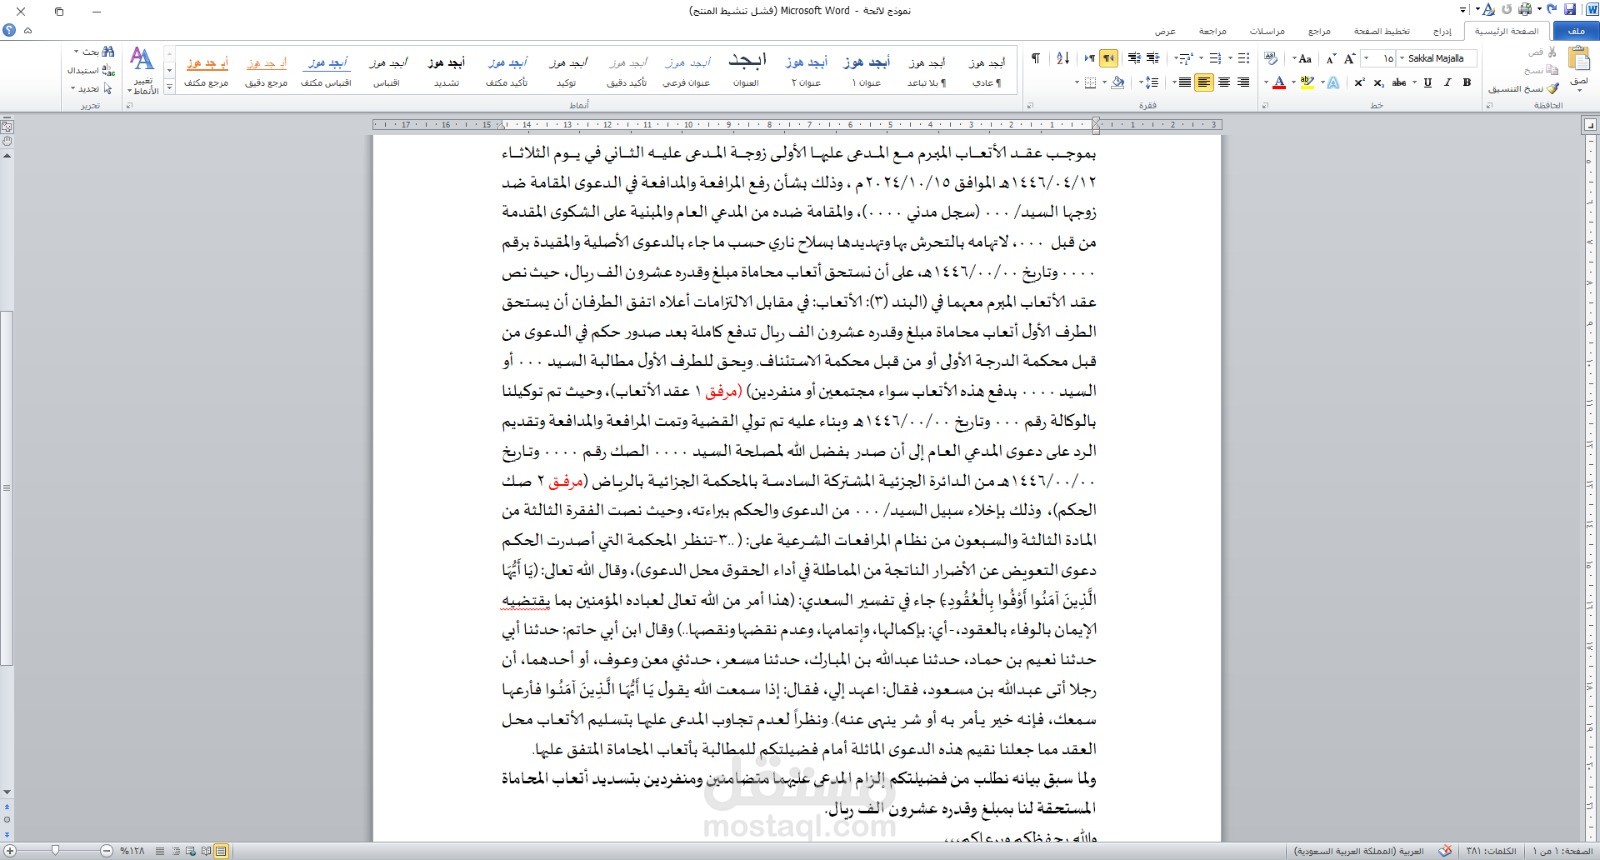The height and width of the screenshot is (860, 1600).
Task: Click the Find (بحث) binoculars icon
Action: point(108,51)
